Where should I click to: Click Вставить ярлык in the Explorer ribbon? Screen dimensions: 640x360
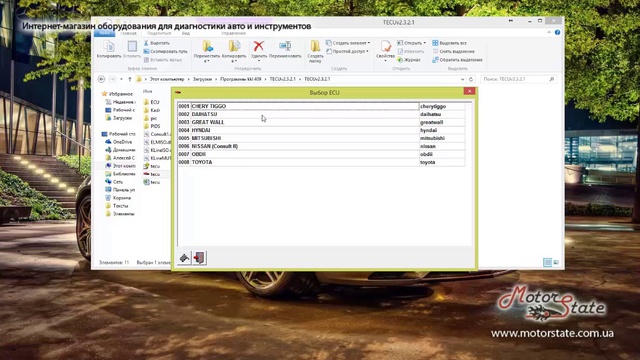point(162,60)
